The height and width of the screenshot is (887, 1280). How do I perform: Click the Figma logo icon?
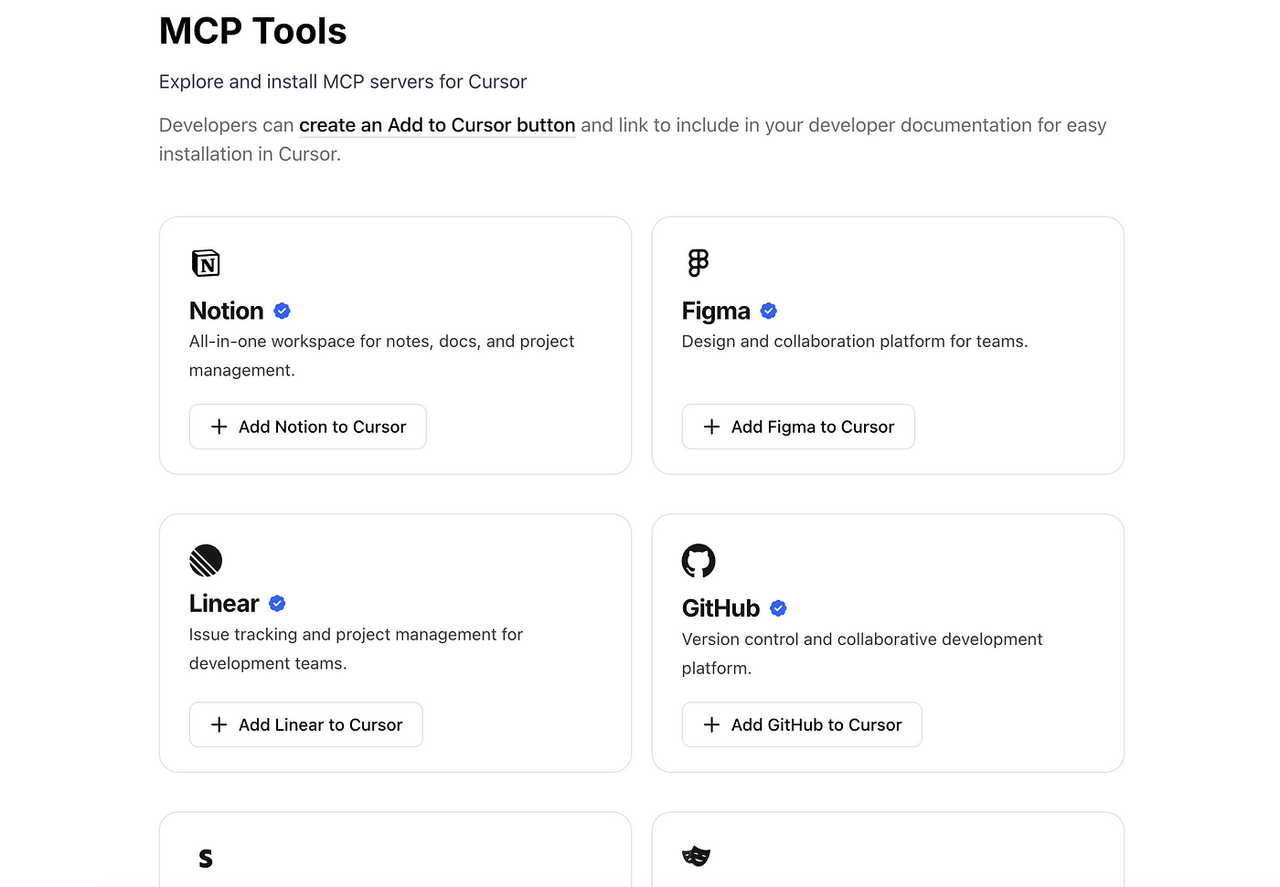click(698, 263)
